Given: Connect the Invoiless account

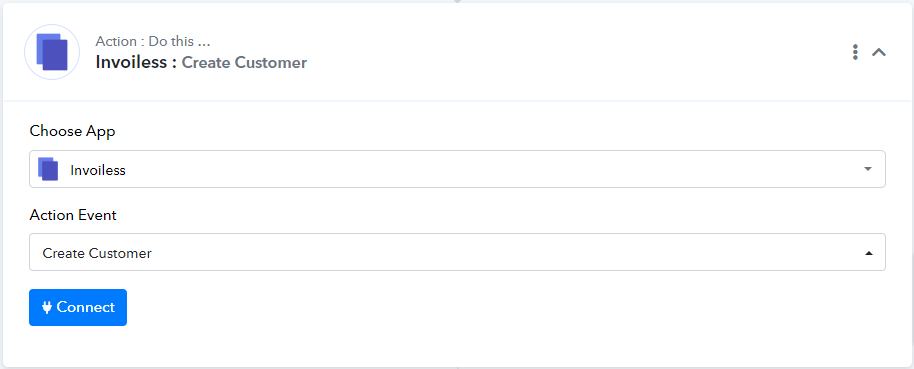Looking at the screenshot, I should point(78,307).
